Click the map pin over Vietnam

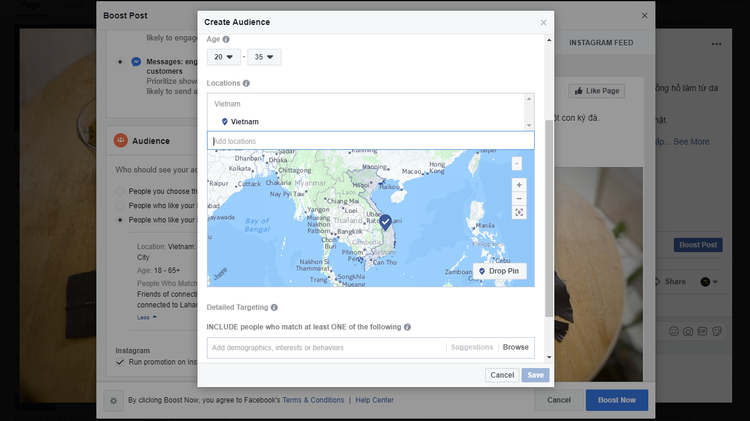click(x=386, y=222)
